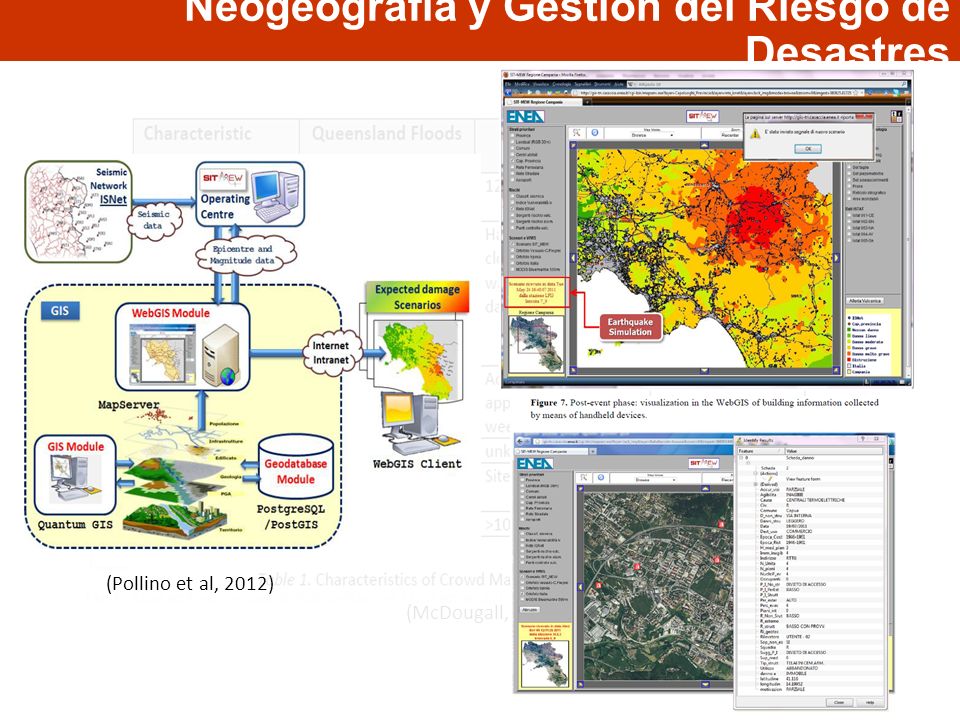Click the blue info circle icon in upper WebGIS window
The image size is (960, 720).
[594, 133]
